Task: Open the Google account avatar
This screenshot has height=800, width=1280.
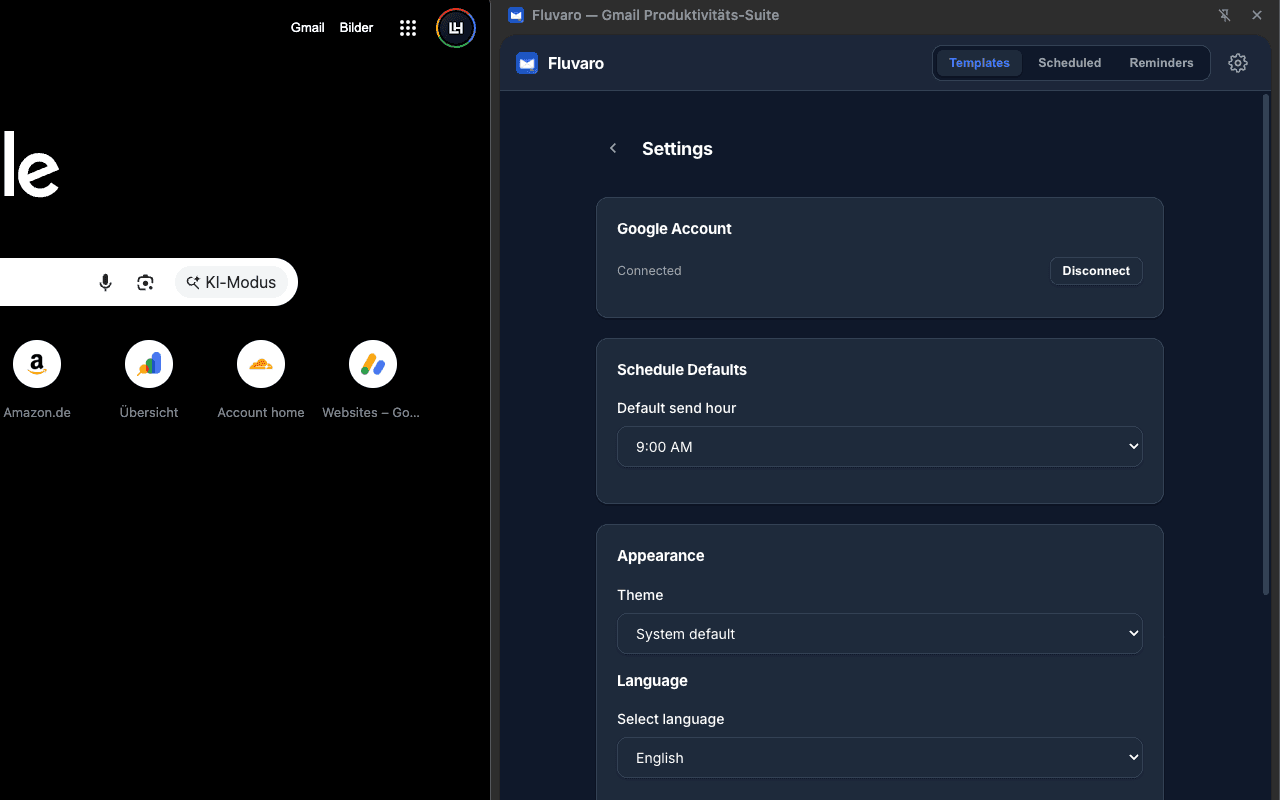Action: [456, 28]
